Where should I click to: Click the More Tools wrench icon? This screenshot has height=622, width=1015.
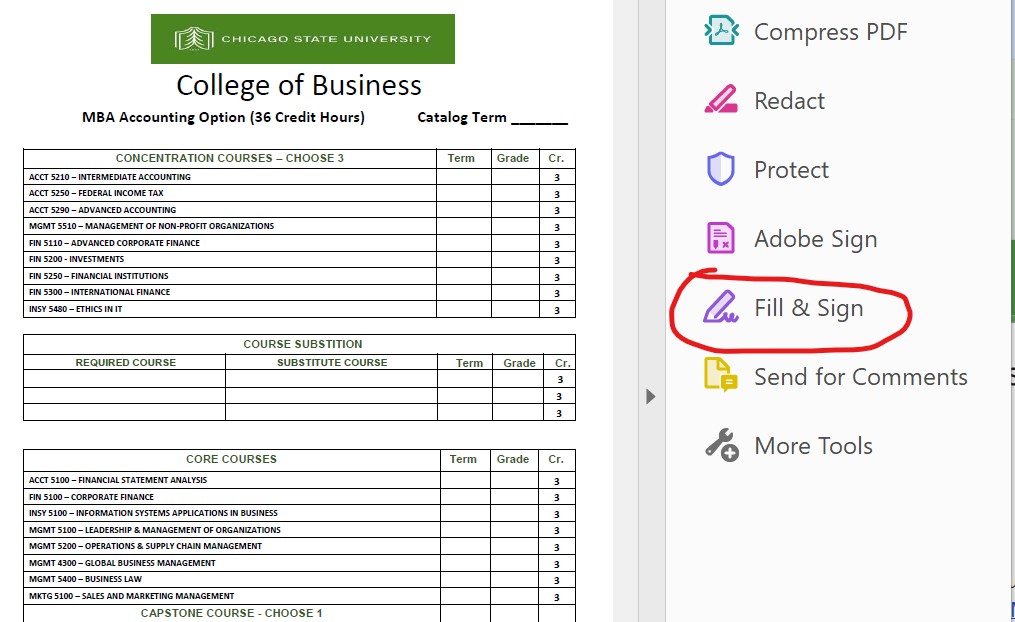click(x=721, y=446)
